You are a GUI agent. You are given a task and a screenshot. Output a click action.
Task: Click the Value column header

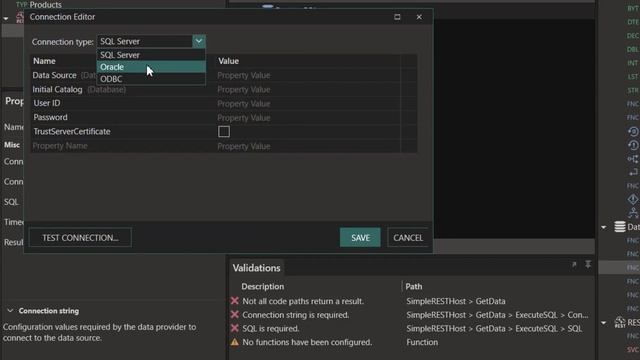[228, 61]
